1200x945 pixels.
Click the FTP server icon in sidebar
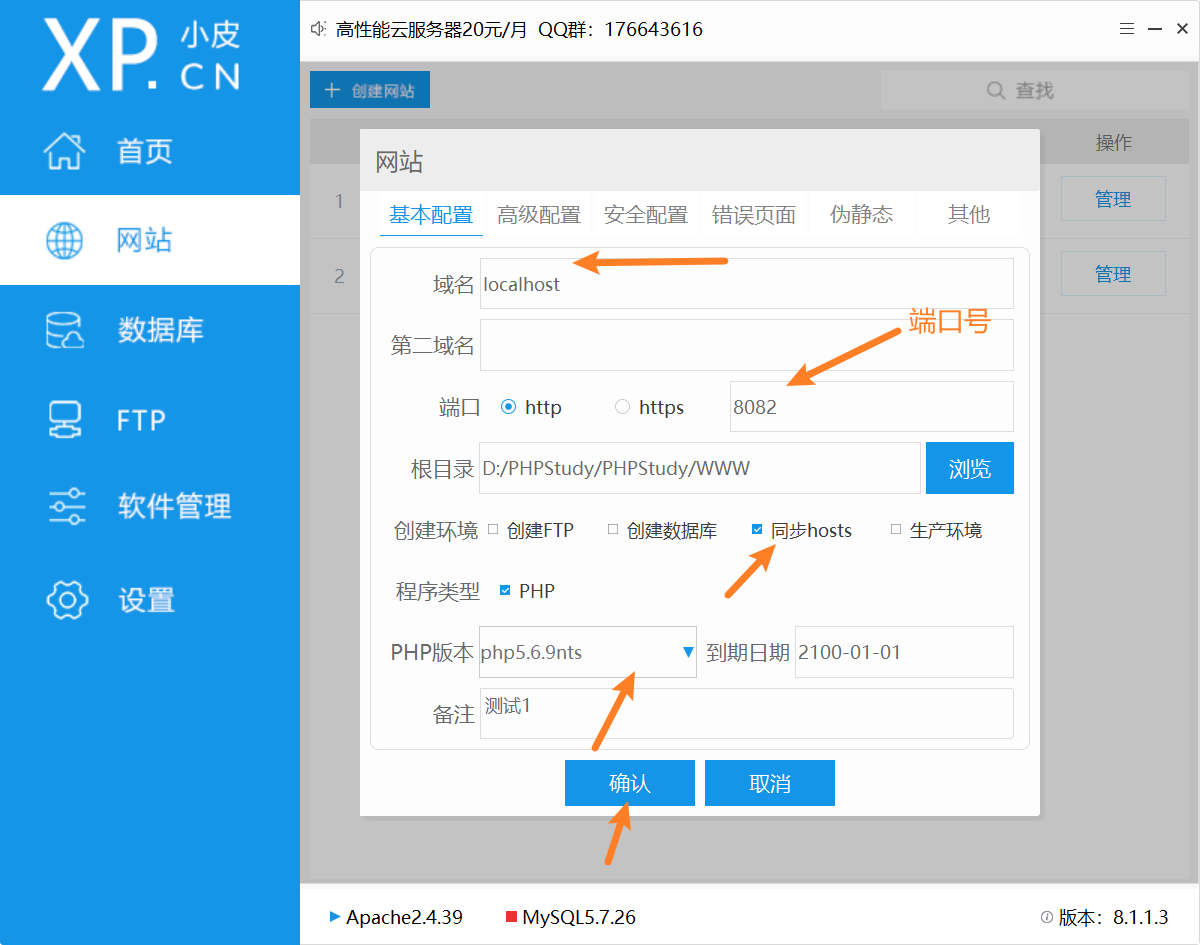[x=65, y=419]
